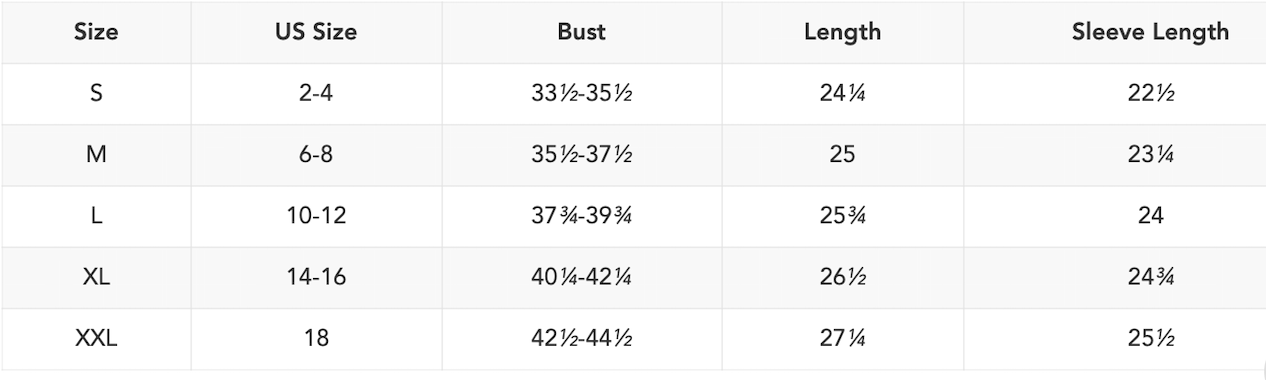
Task: Click bust measurement 33½-35½
Action: tap(582, 94)
